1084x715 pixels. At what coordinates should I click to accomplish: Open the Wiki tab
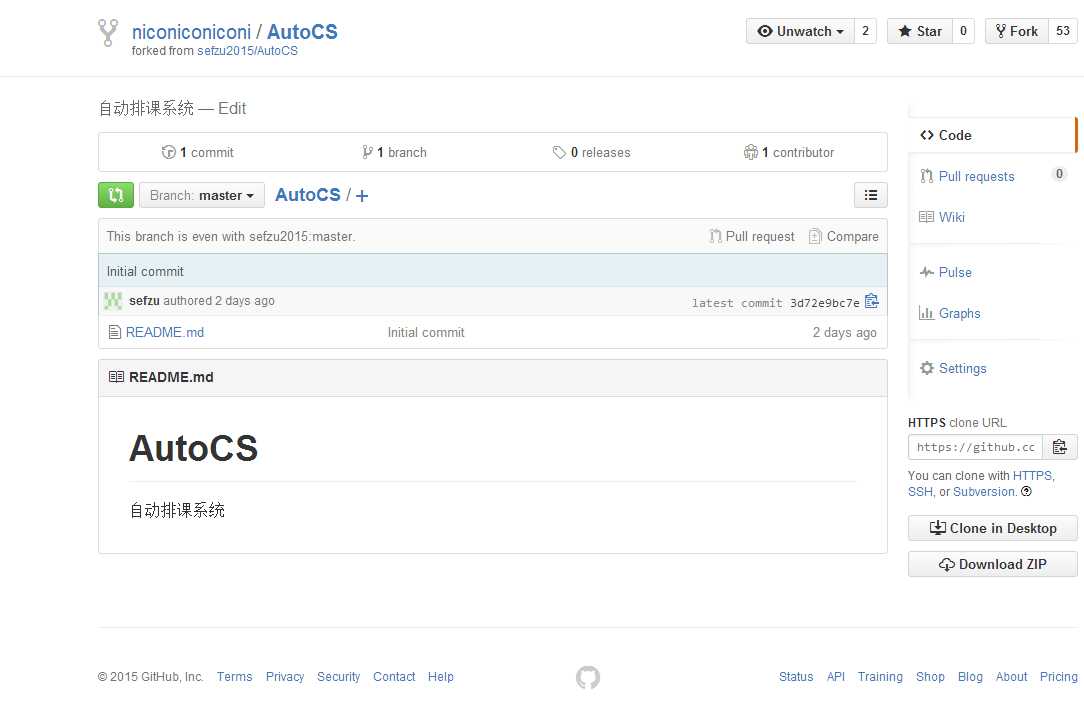[942, 217]
